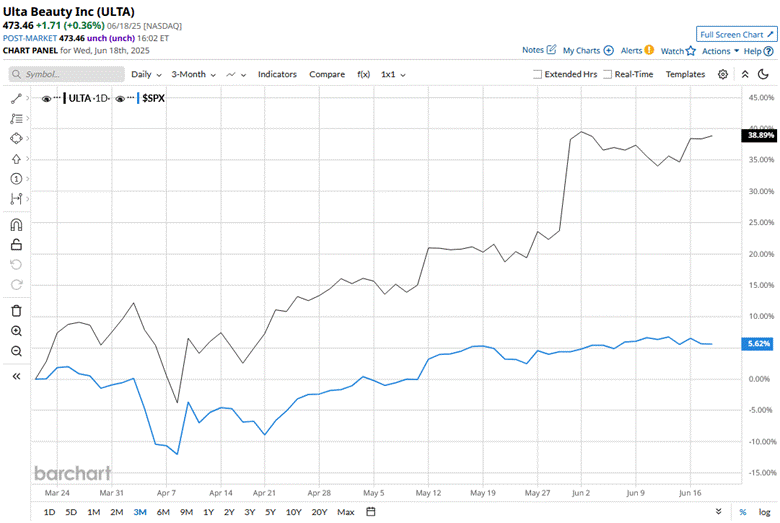This screenshot has width=780, height=523.
Task: Toggle log scale mode
Action: [764, 512]
